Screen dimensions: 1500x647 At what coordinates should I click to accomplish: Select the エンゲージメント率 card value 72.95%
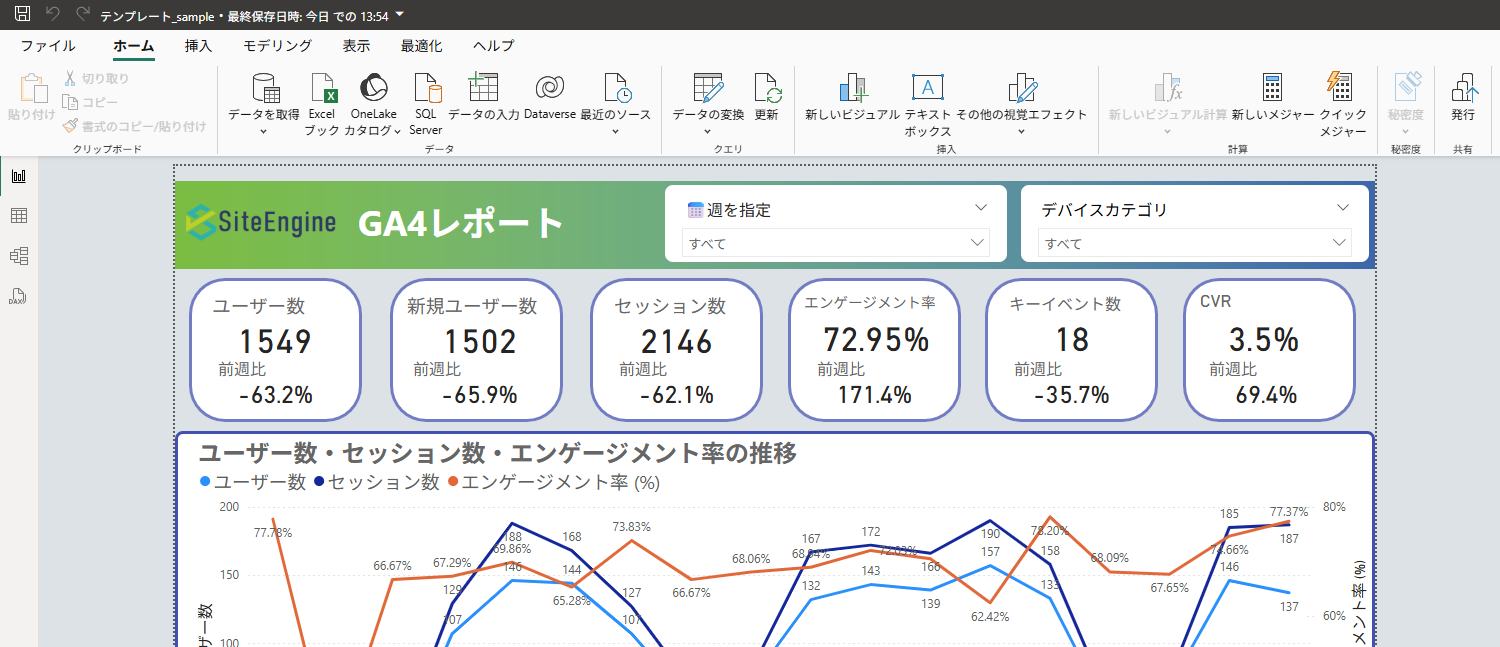pyautogui.click(x=875, y=340)
